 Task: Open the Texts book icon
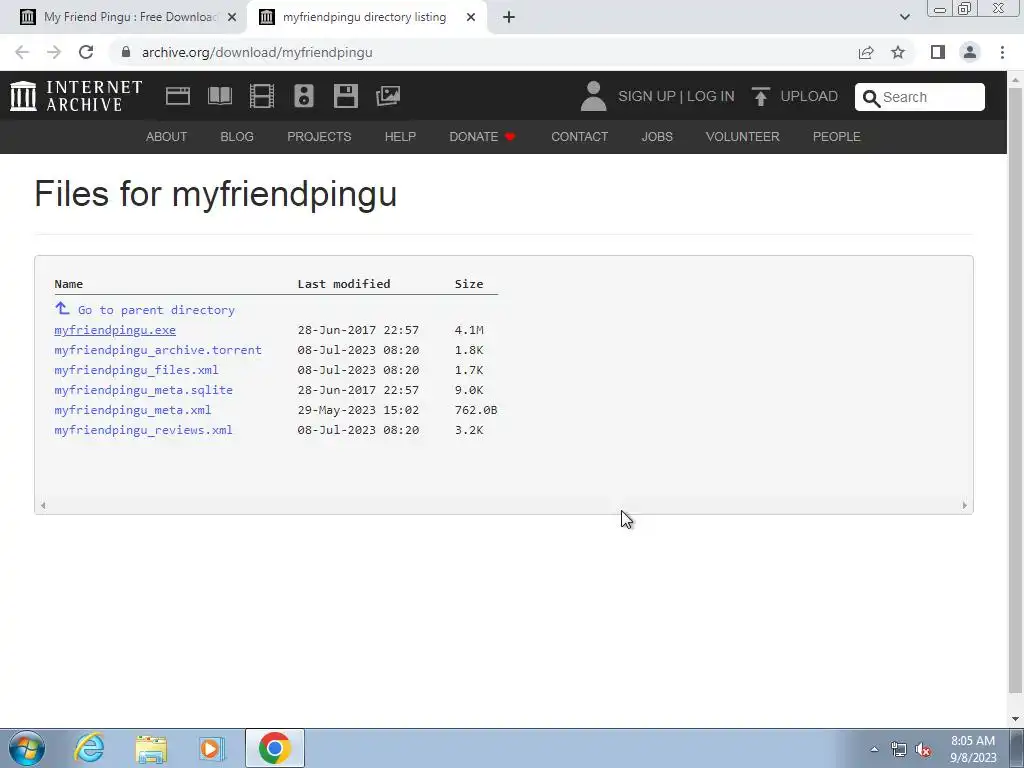tap(219, 96)
